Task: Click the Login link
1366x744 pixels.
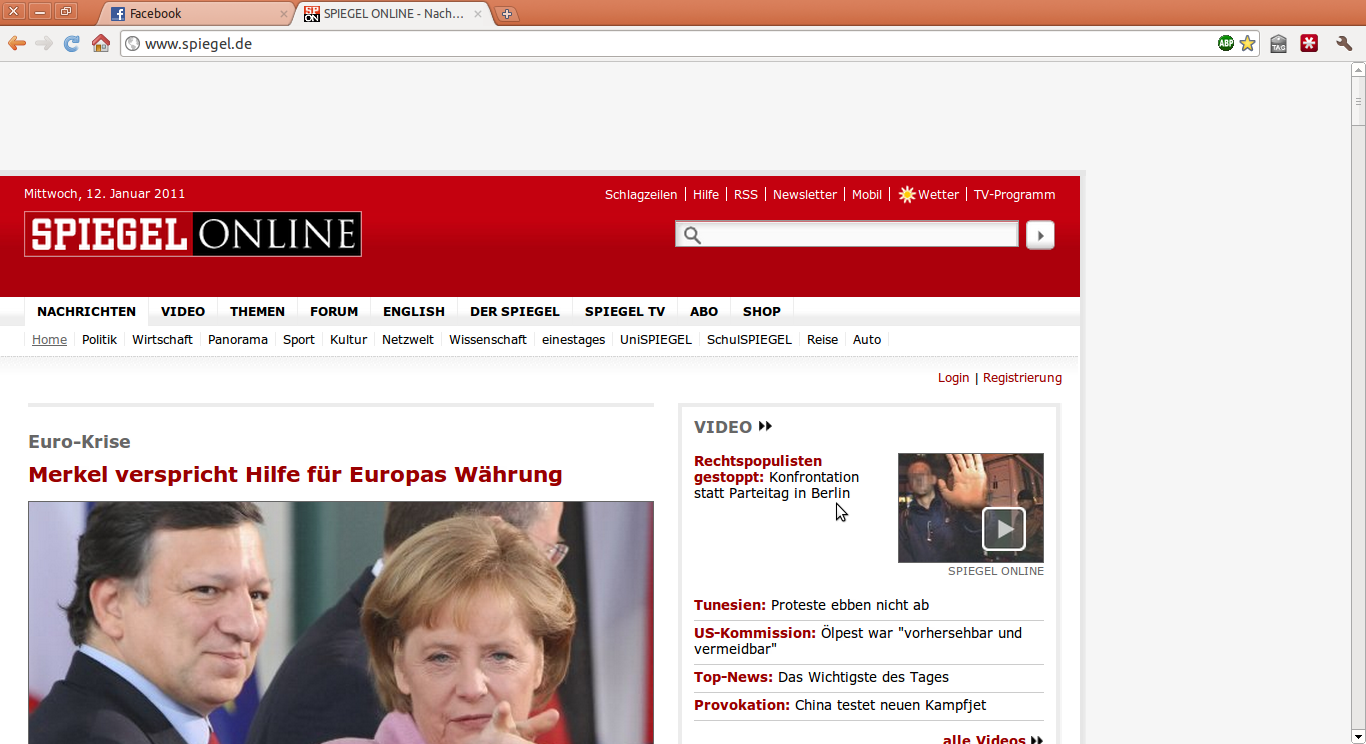Action: pos(953,378)
